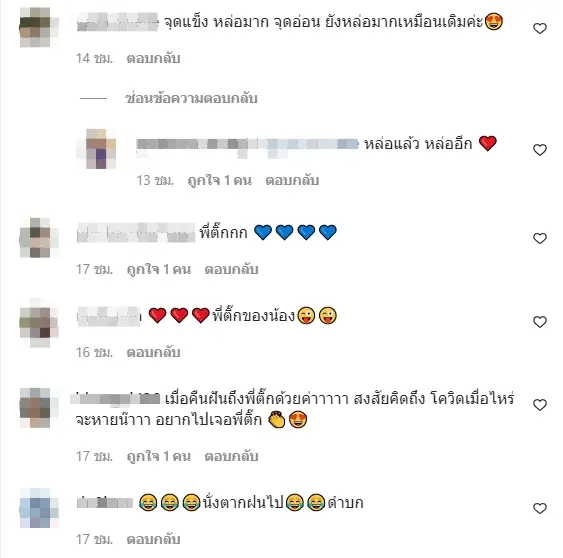This screenshot has width=563, height=558.
Task: View who liked the พี่ติ๊กกก comment
Action: coord(159,269)
